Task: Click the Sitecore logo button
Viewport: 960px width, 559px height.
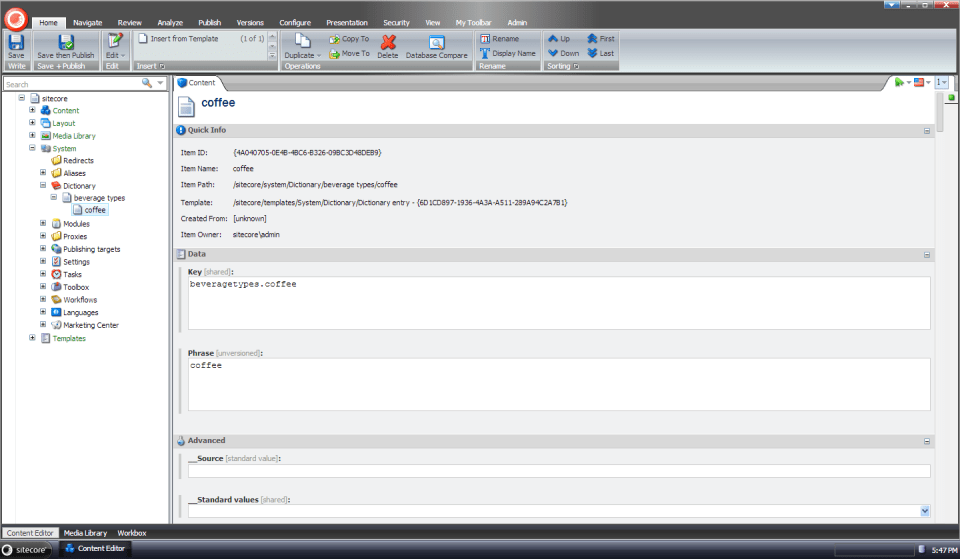Action: (x=15, y=15)
